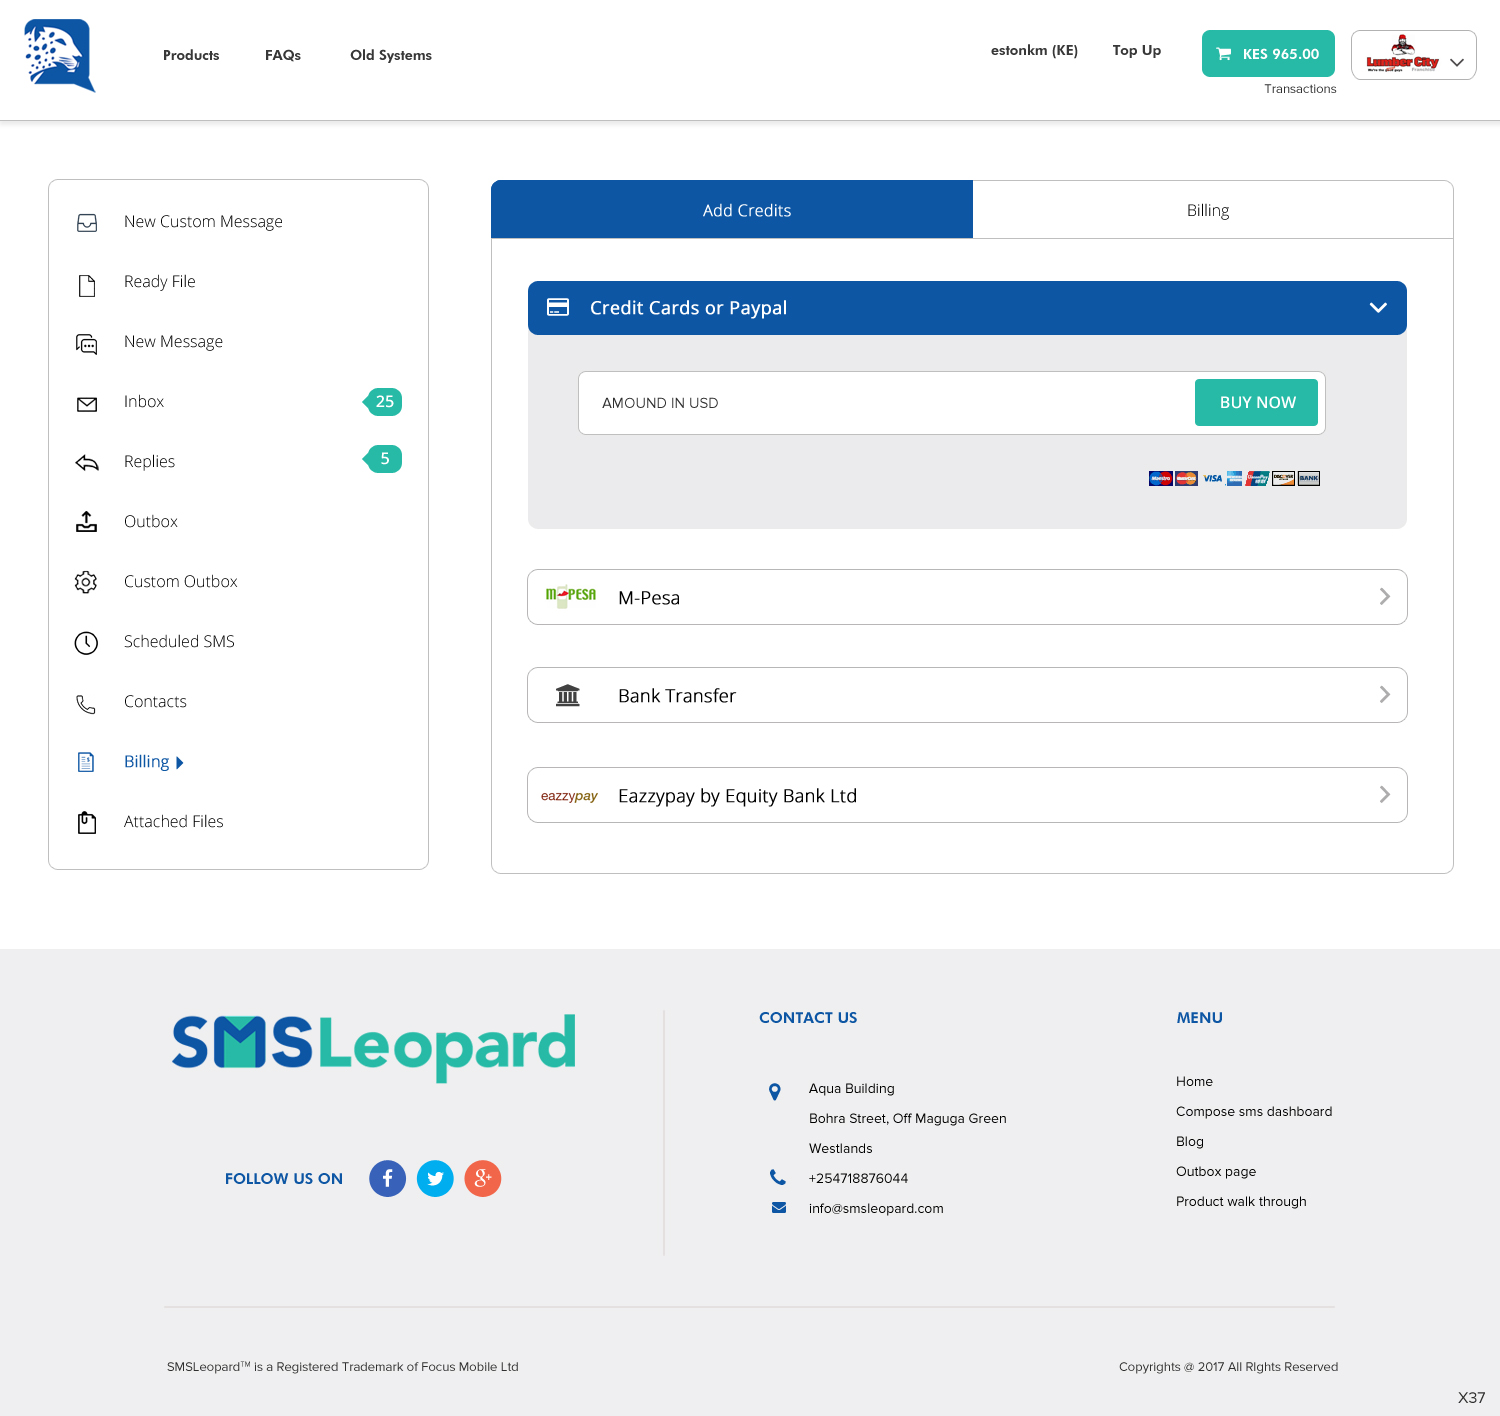Open Scheduled SMS in sidebar

tap(179, 641)
